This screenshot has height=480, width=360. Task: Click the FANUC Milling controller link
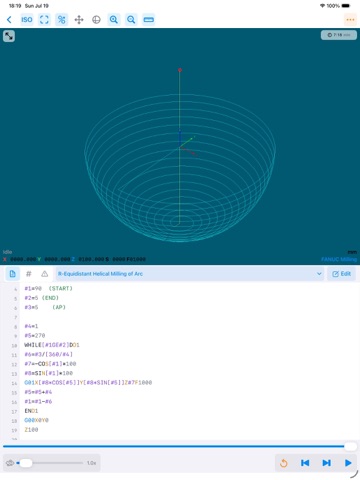(339, 259)
